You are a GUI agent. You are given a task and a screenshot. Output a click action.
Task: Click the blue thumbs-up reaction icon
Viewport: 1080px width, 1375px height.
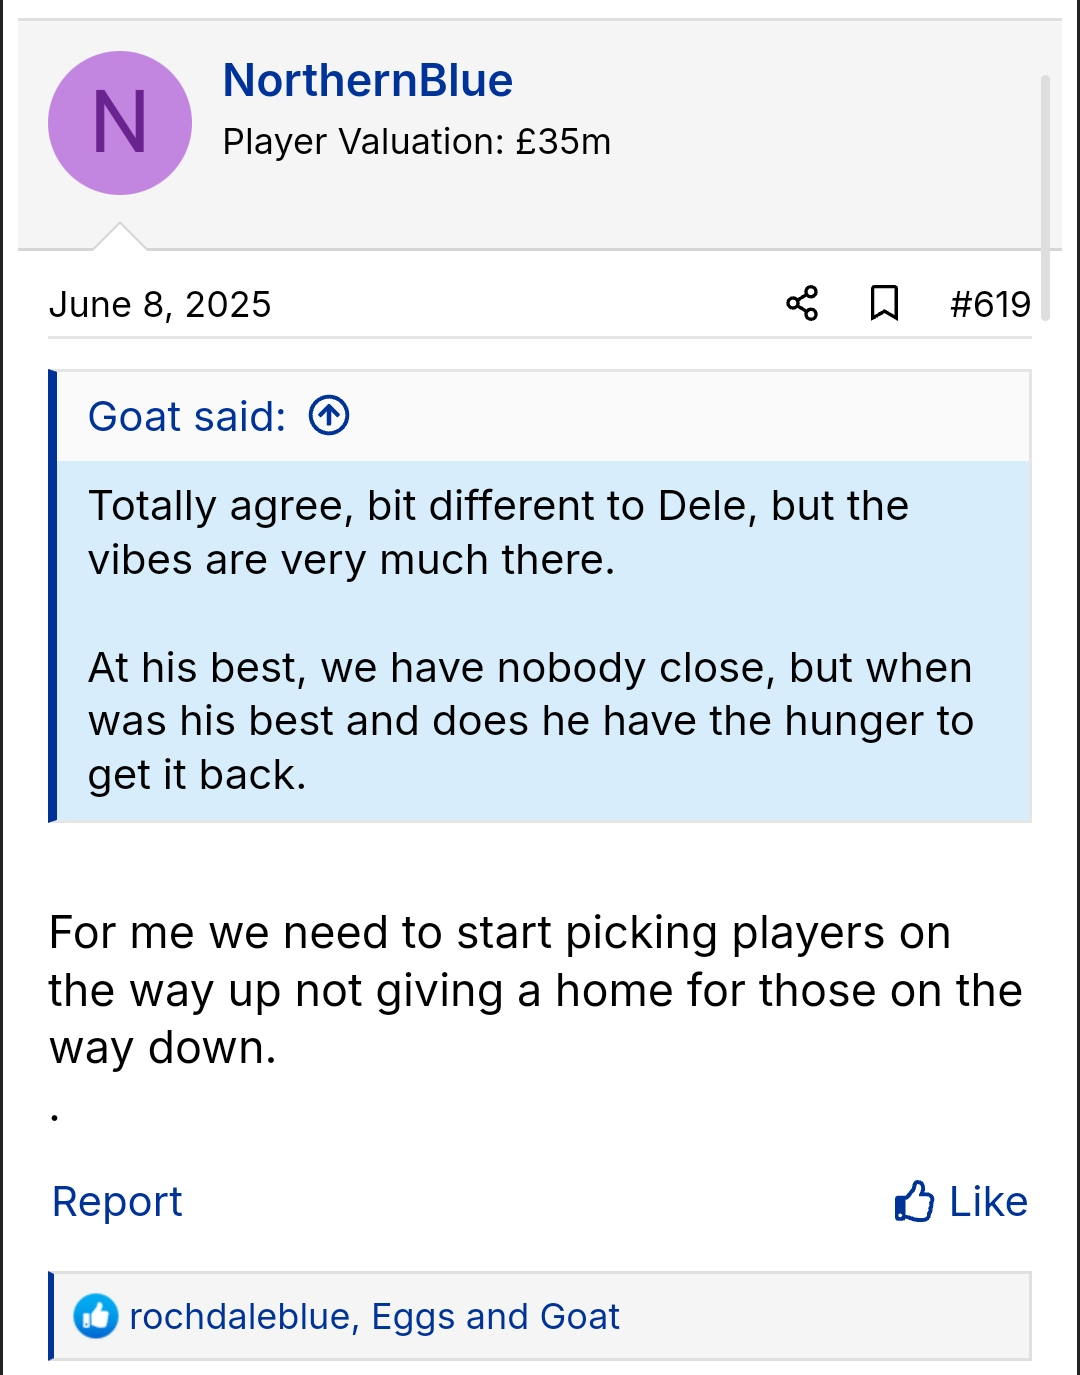[x=96, y=1316]
